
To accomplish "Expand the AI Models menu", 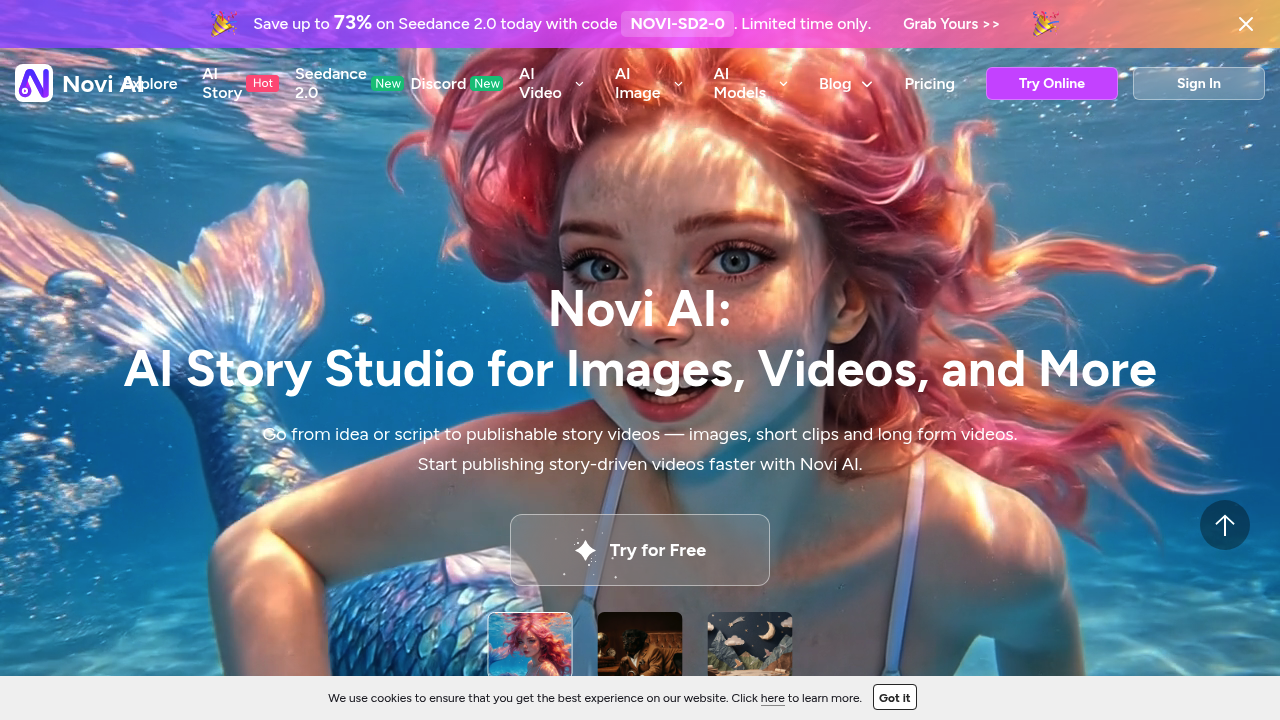I will coord(750,84).
